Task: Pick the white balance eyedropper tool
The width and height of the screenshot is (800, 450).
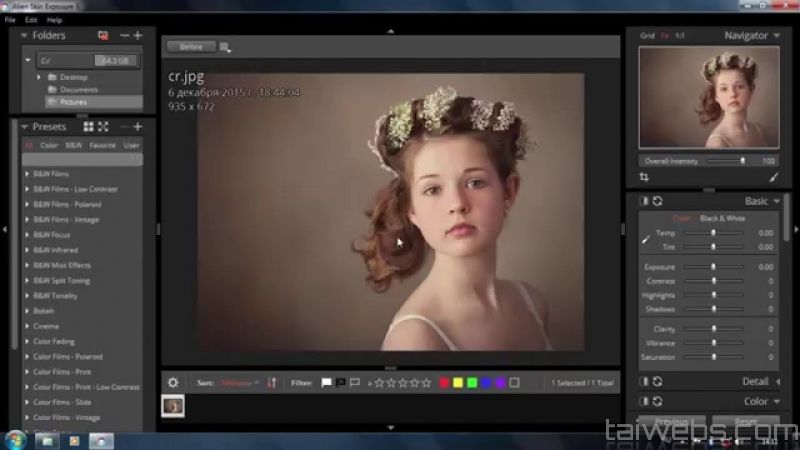Action: (x=645, y=239)
